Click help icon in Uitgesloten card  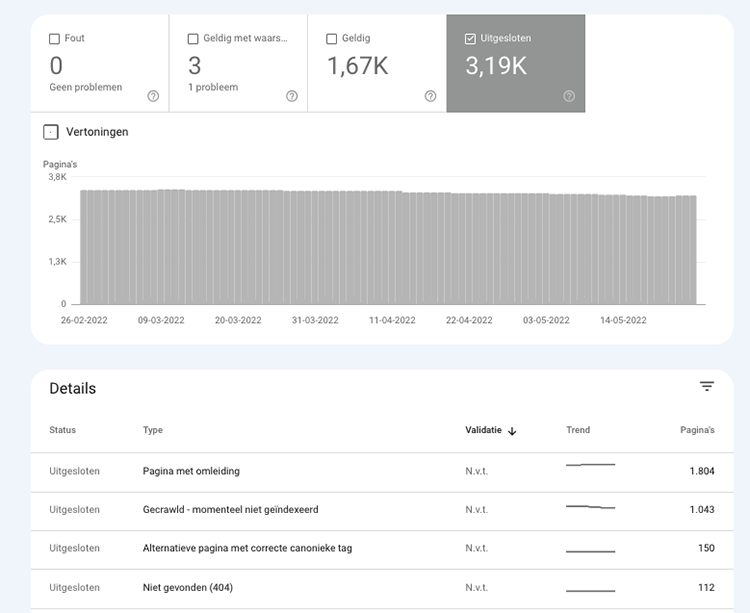569,96
